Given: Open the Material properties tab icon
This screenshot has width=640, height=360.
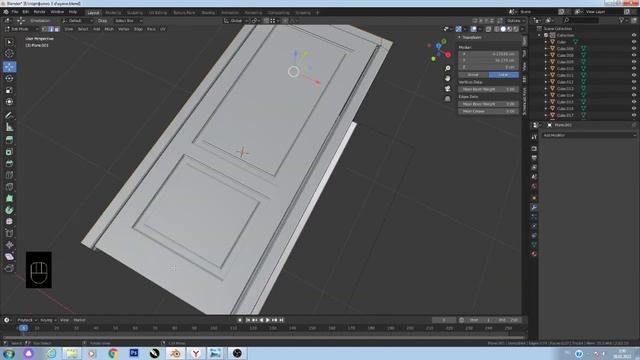Looking at the screenshot, I should (534, 254).
